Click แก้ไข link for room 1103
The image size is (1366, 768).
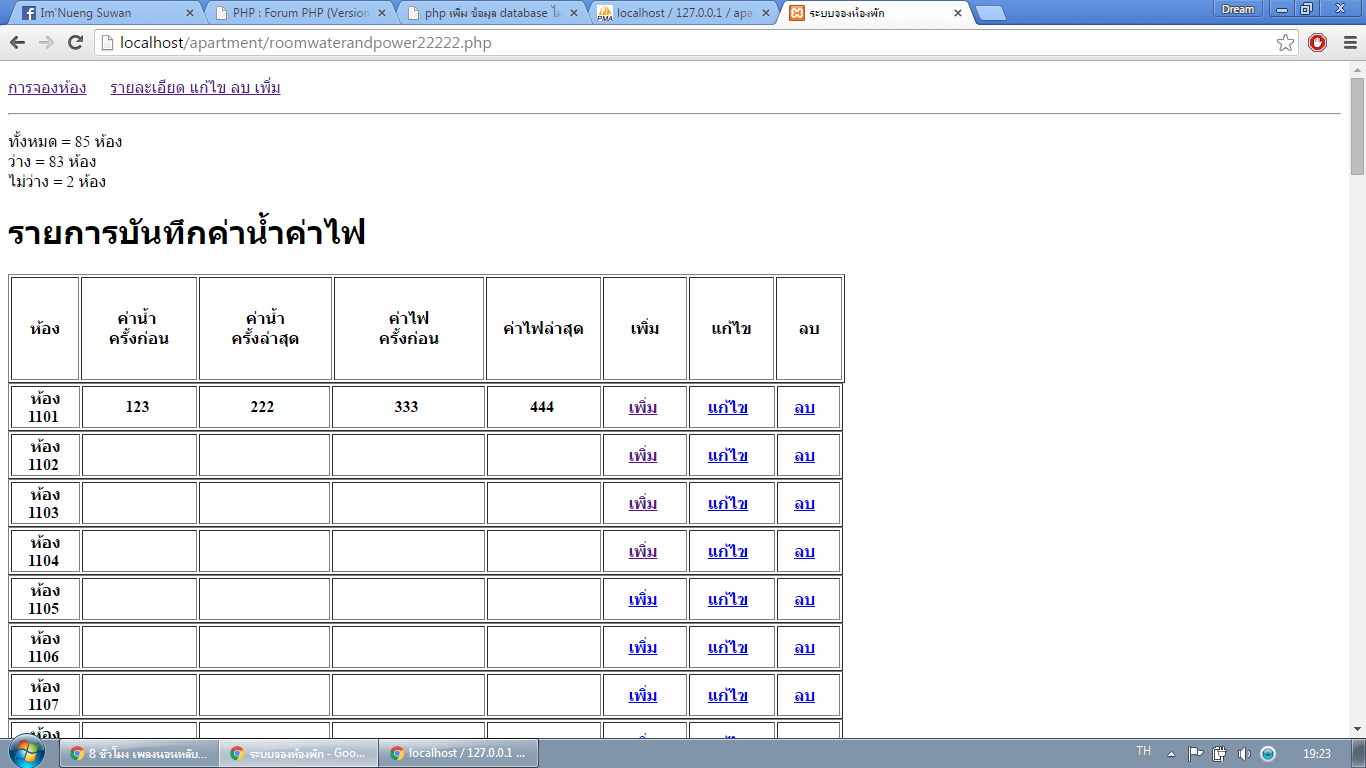[728, 503]
